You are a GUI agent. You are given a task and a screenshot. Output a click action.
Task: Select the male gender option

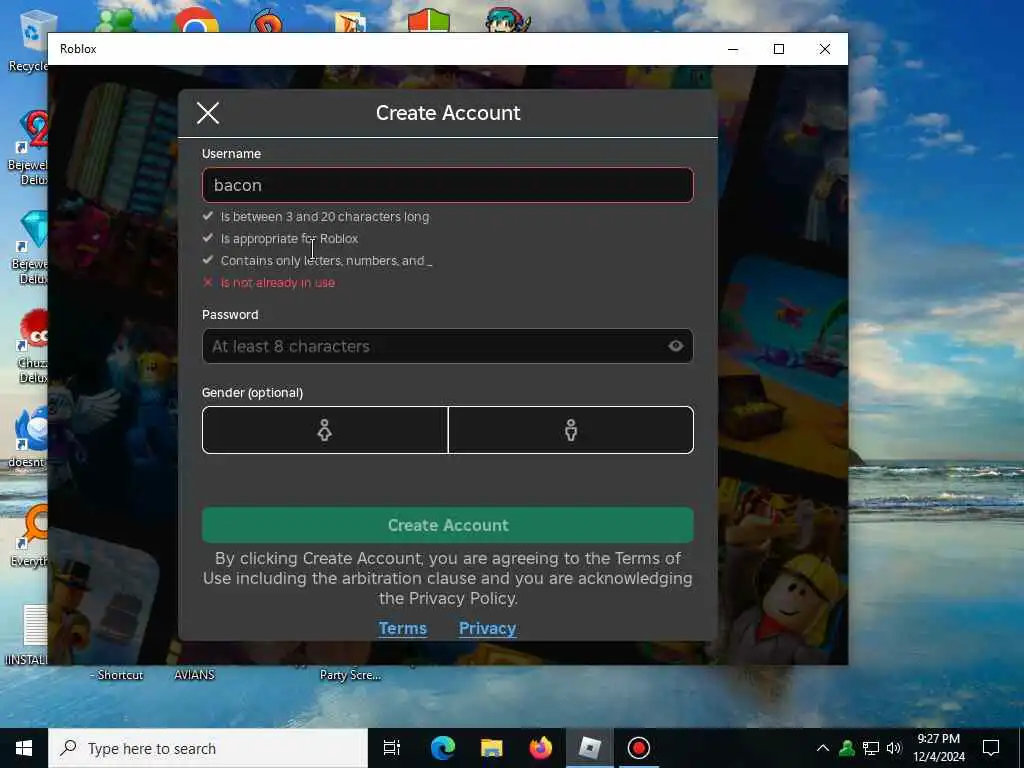571,430
